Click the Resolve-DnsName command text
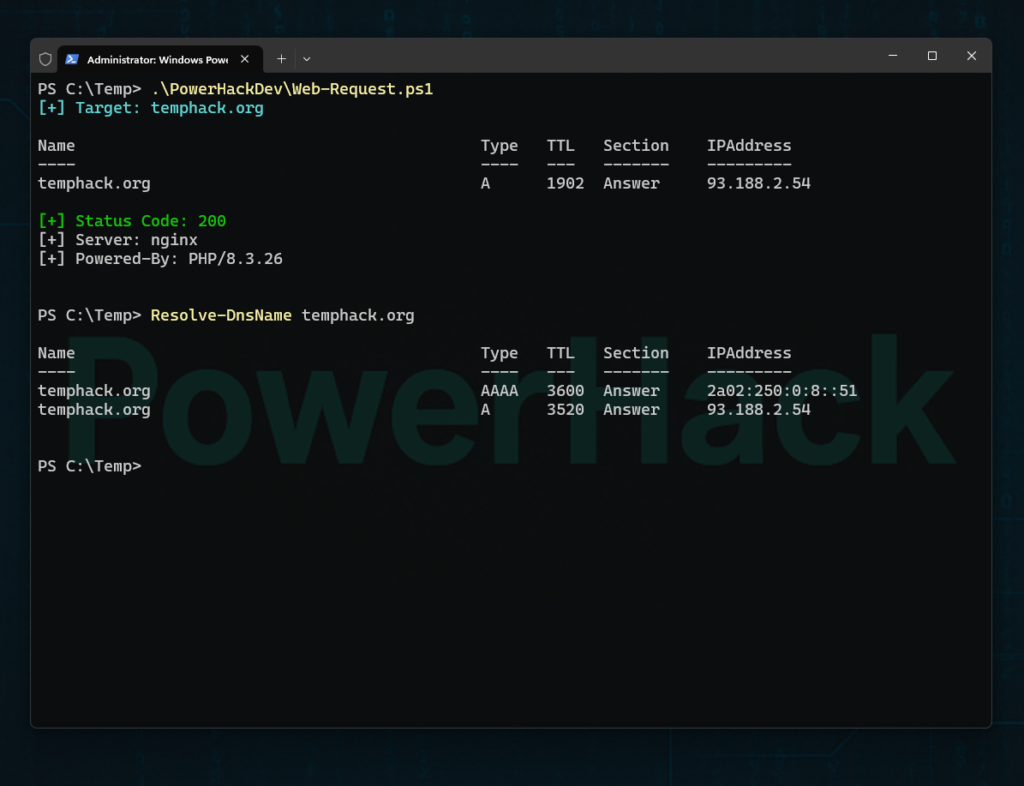 [221, 315]
